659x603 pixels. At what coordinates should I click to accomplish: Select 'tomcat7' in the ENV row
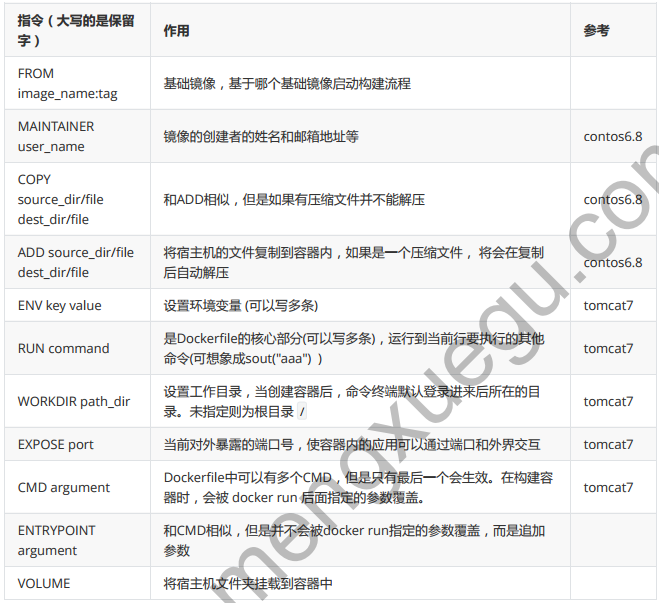(x=608, y=305)
